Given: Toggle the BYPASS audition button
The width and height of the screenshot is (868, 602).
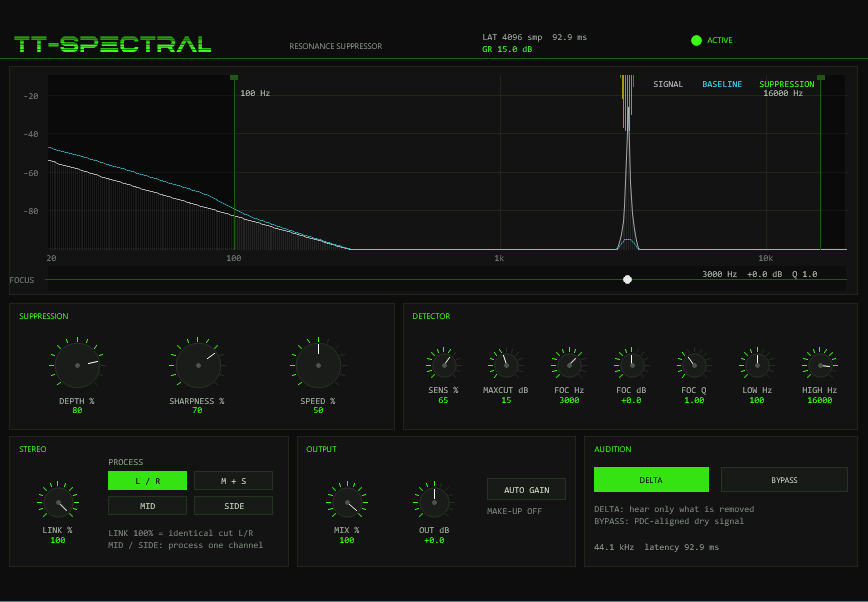Looking at the screenshot, I should (x=784, y=480).
